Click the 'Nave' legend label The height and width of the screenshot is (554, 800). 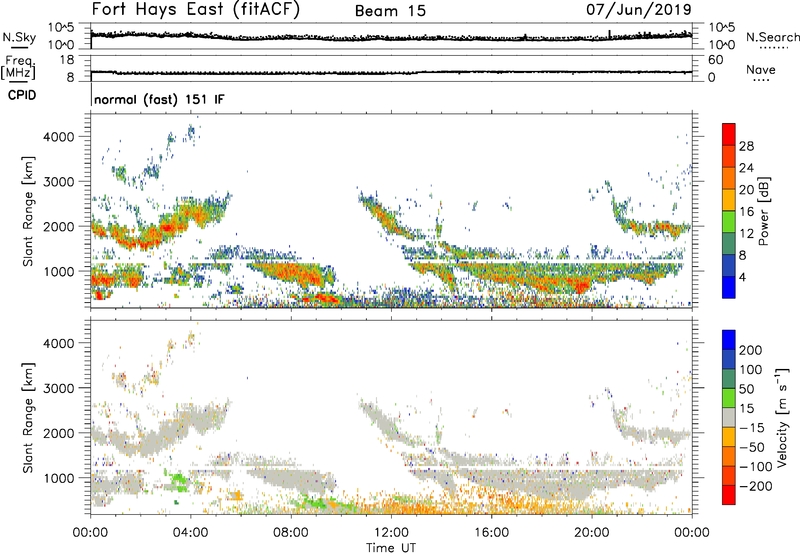pos(760,69)
